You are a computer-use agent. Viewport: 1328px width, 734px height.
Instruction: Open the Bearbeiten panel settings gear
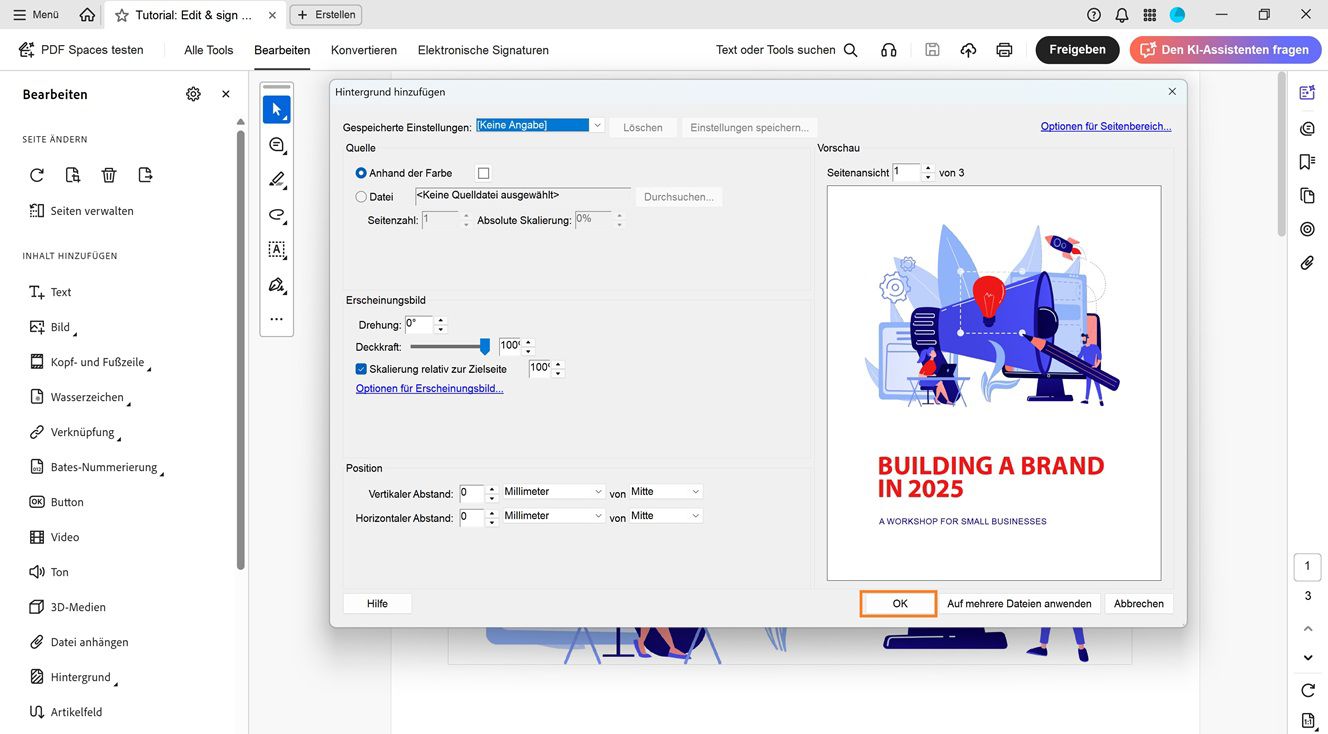[193, 94]
